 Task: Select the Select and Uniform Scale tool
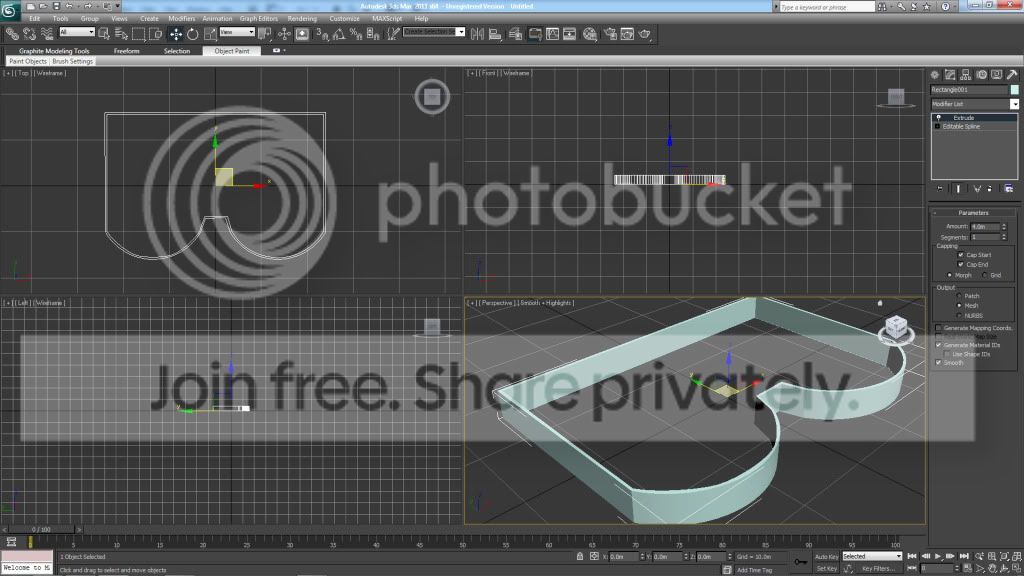point(210,34)
